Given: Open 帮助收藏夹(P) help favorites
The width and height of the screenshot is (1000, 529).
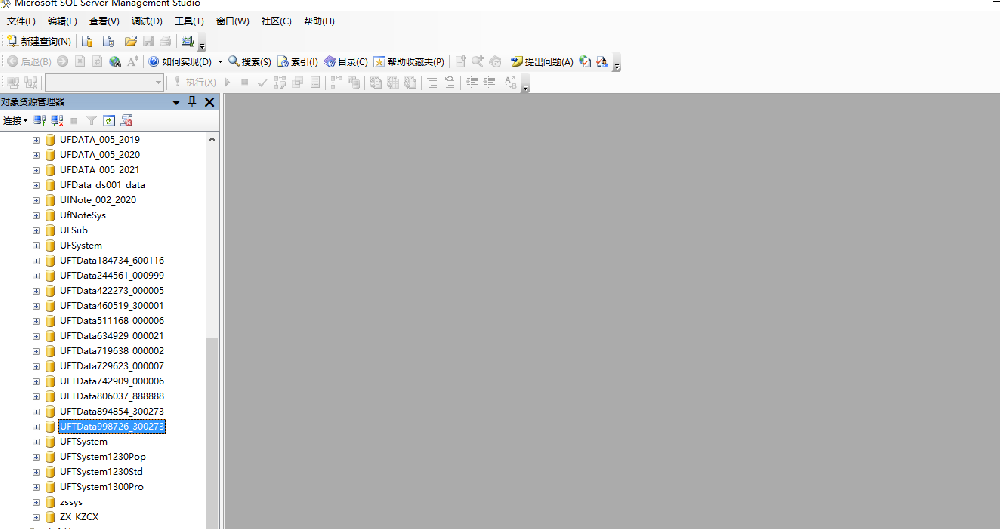Looking at the screenshot, I should (409, 62).
